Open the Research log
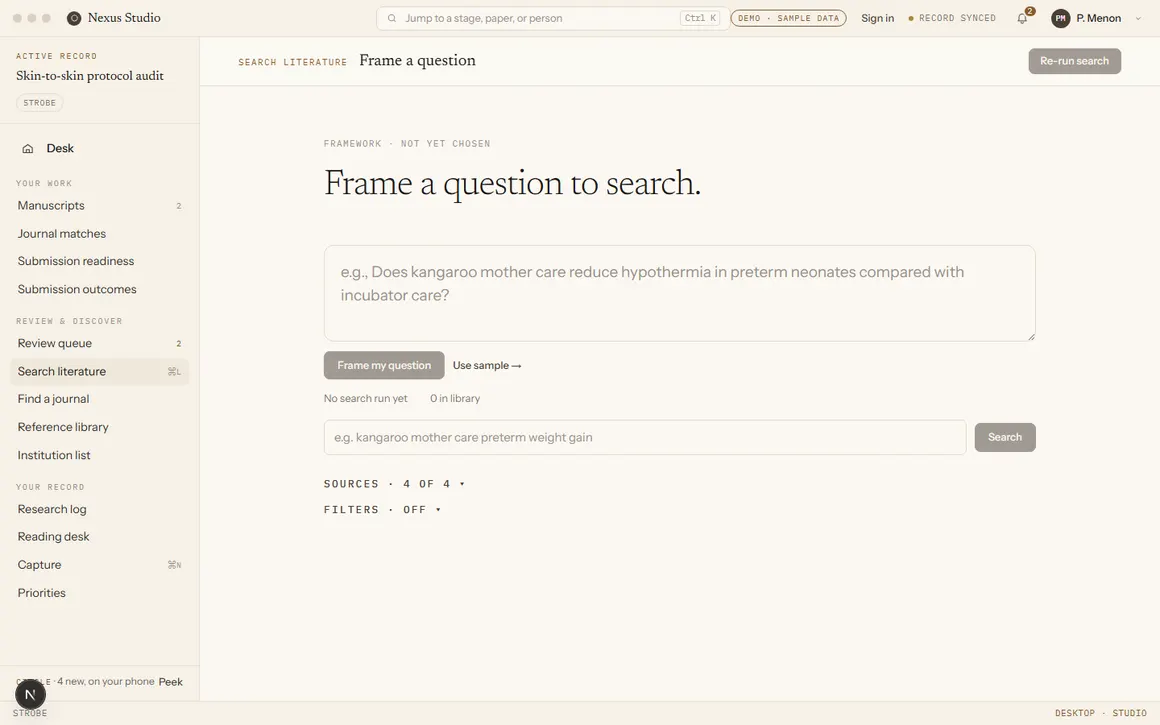Image resolution: width=1160 pixels, height=725 pixels. click(x=99, y=509)
